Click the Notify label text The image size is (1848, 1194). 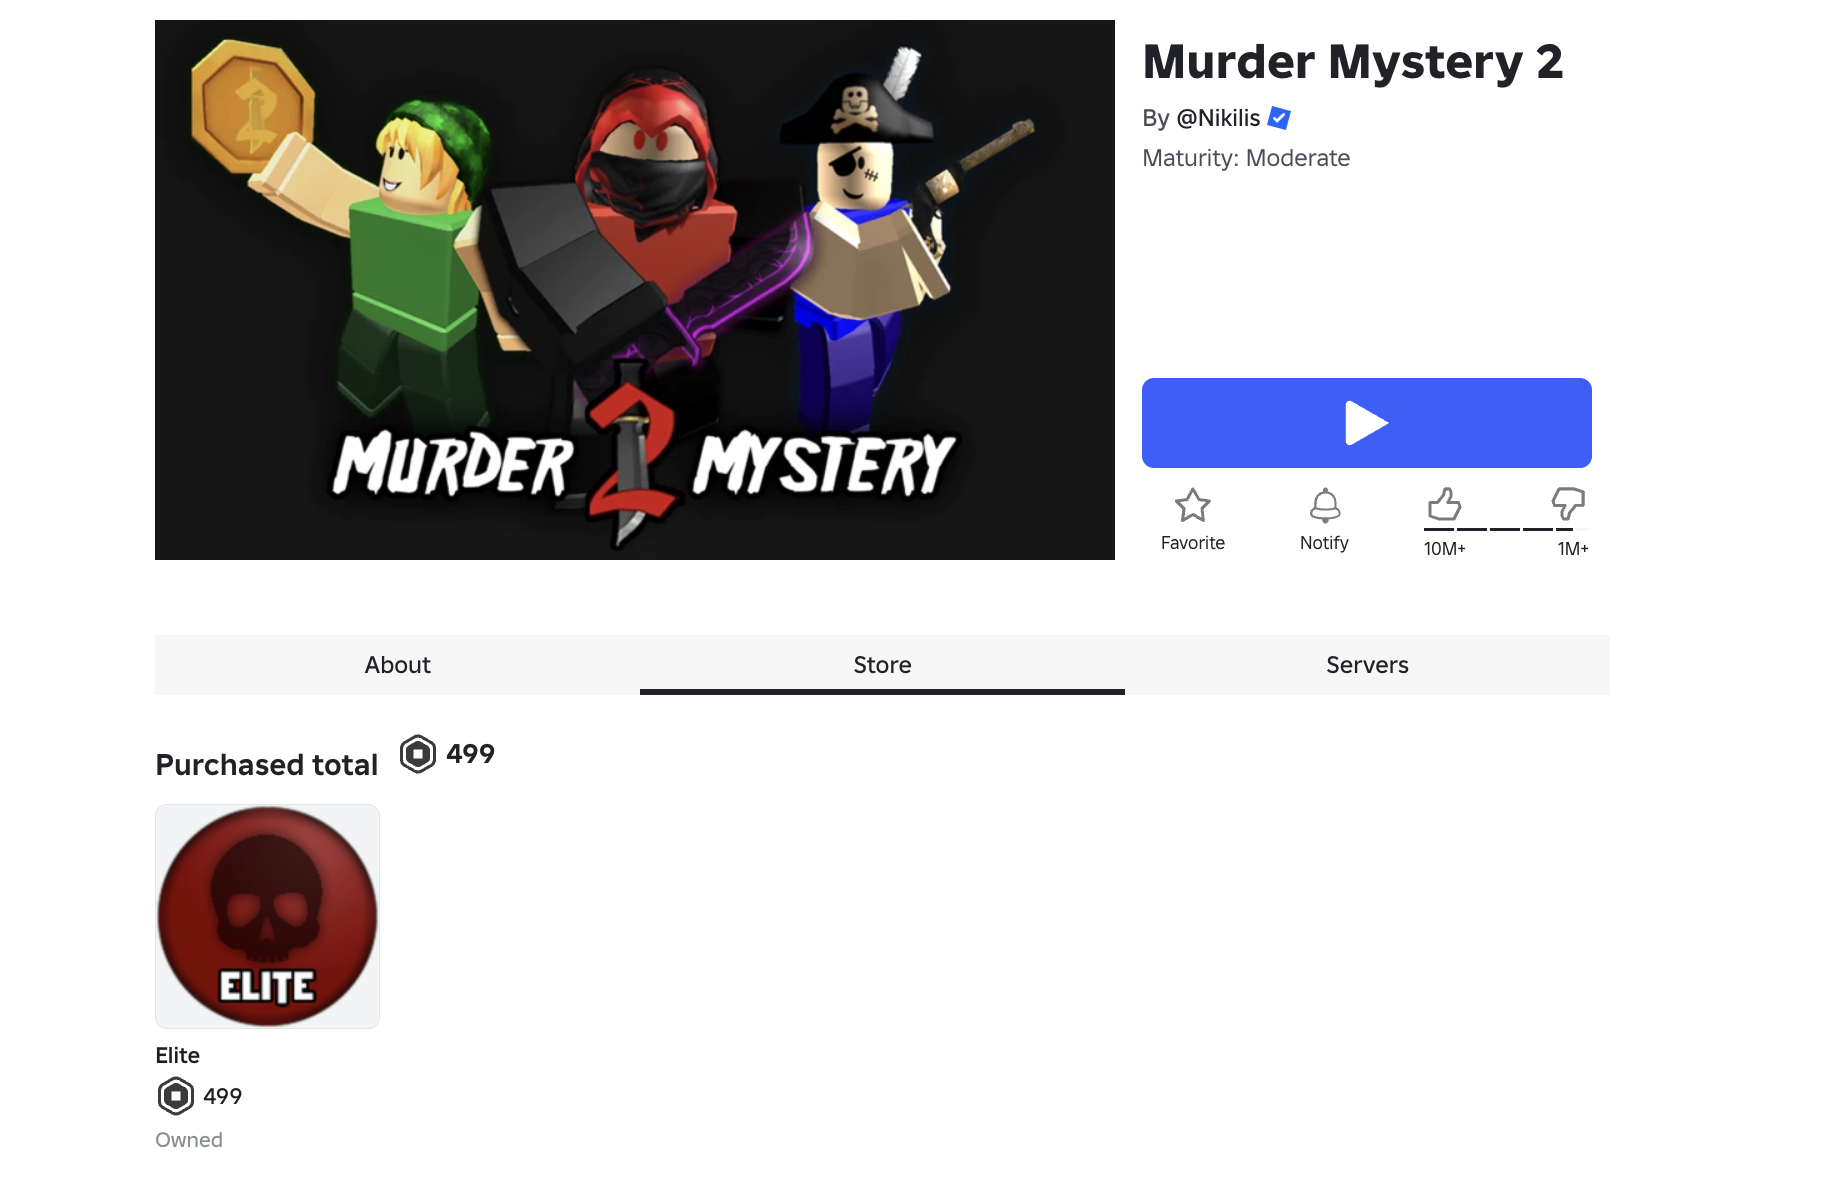click(x=1324, y=543)
